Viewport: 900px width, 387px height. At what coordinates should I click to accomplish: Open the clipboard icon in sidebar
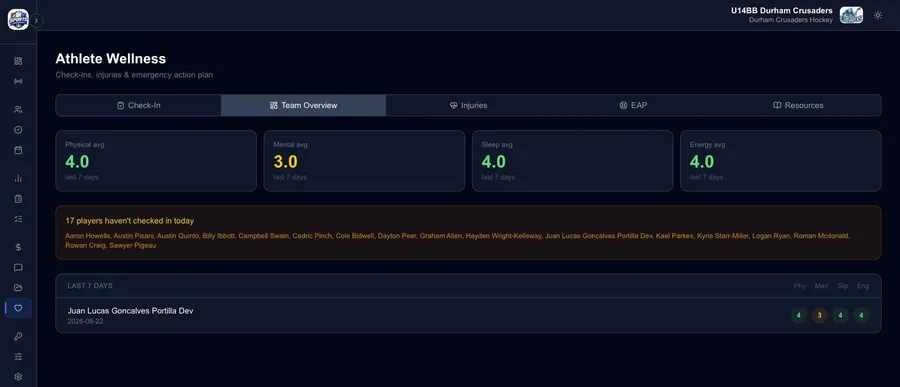coord(18,199)
